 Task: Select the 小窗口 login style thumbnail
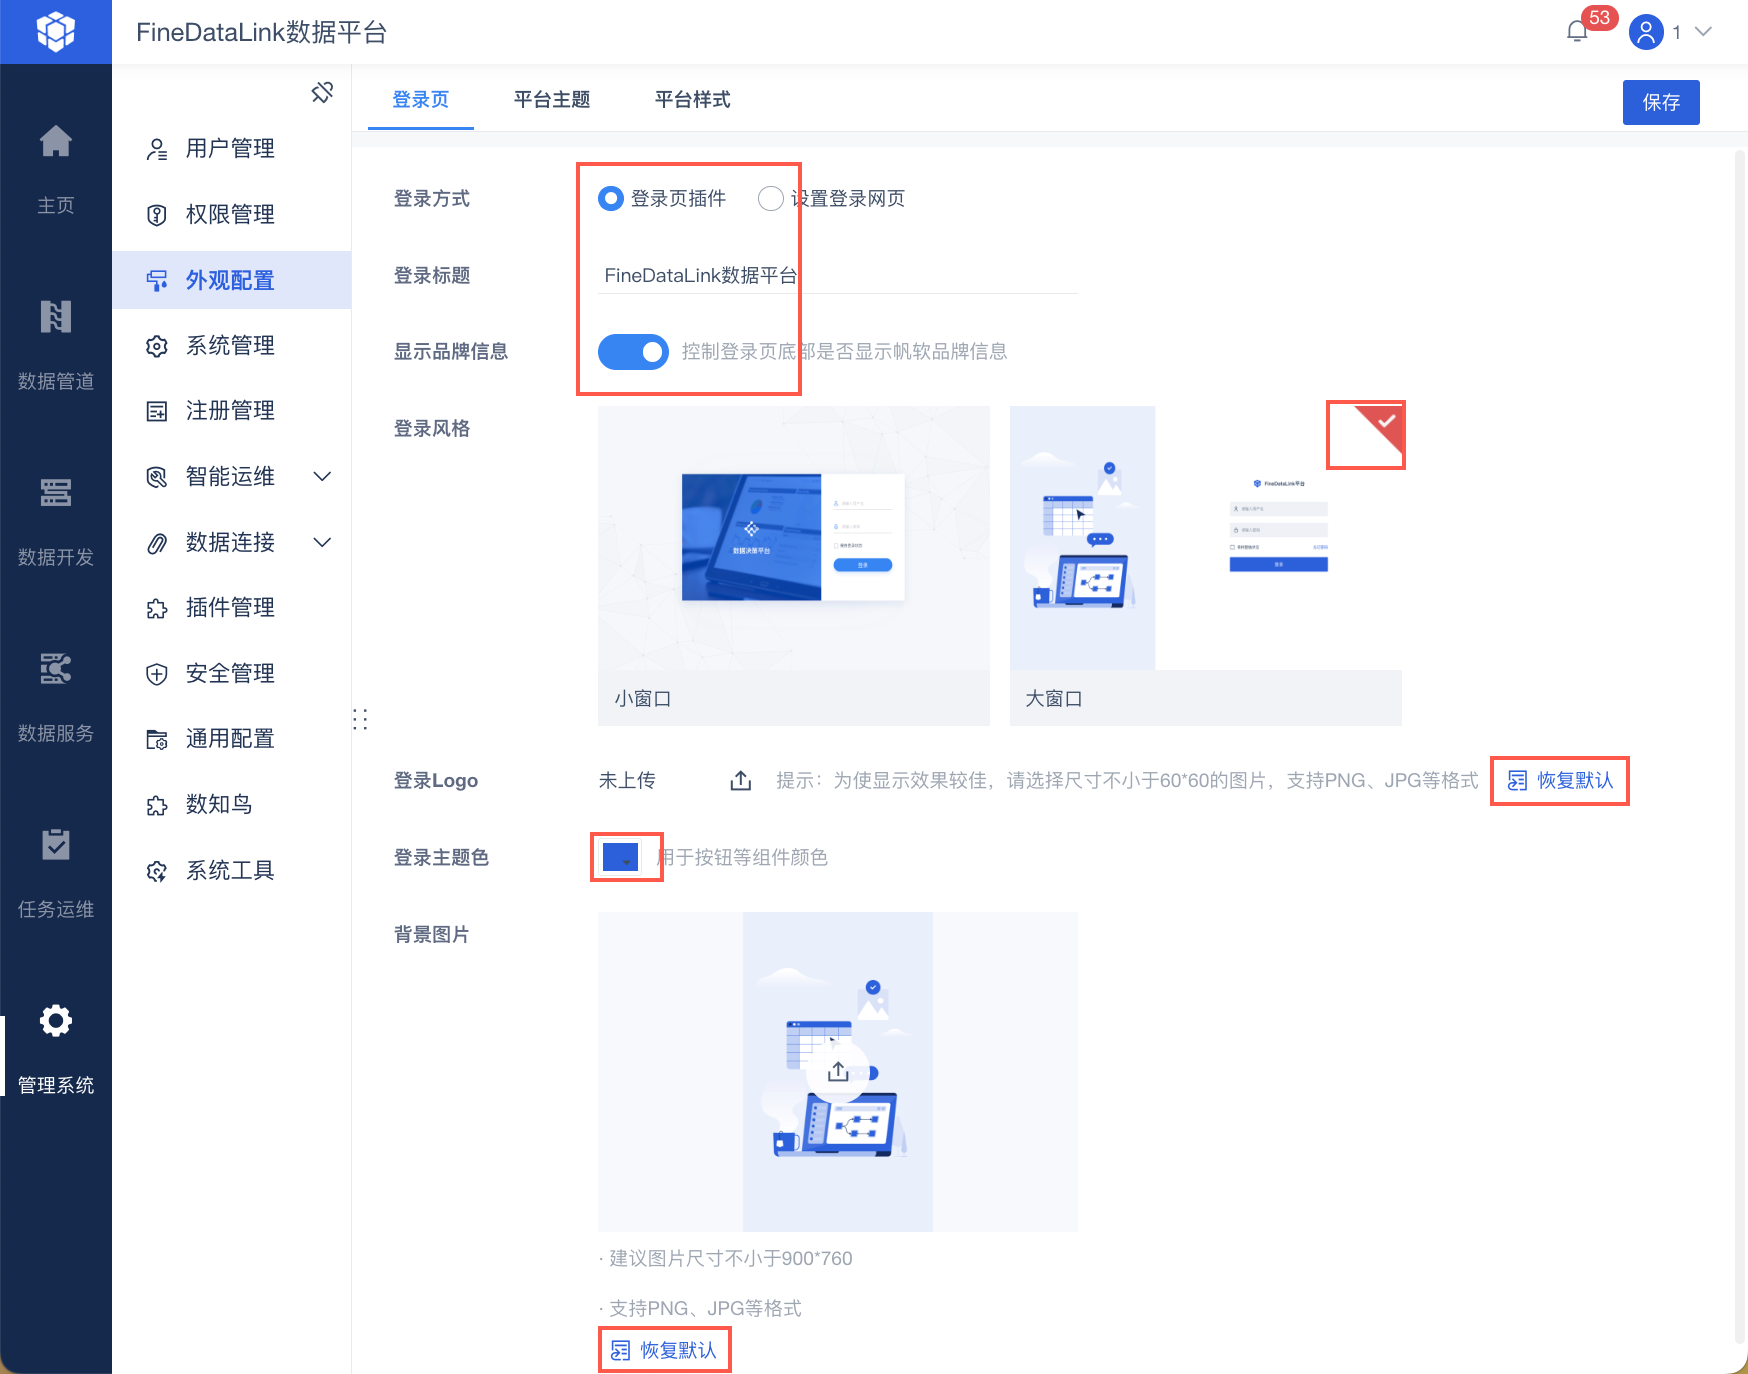pos(794,566)
